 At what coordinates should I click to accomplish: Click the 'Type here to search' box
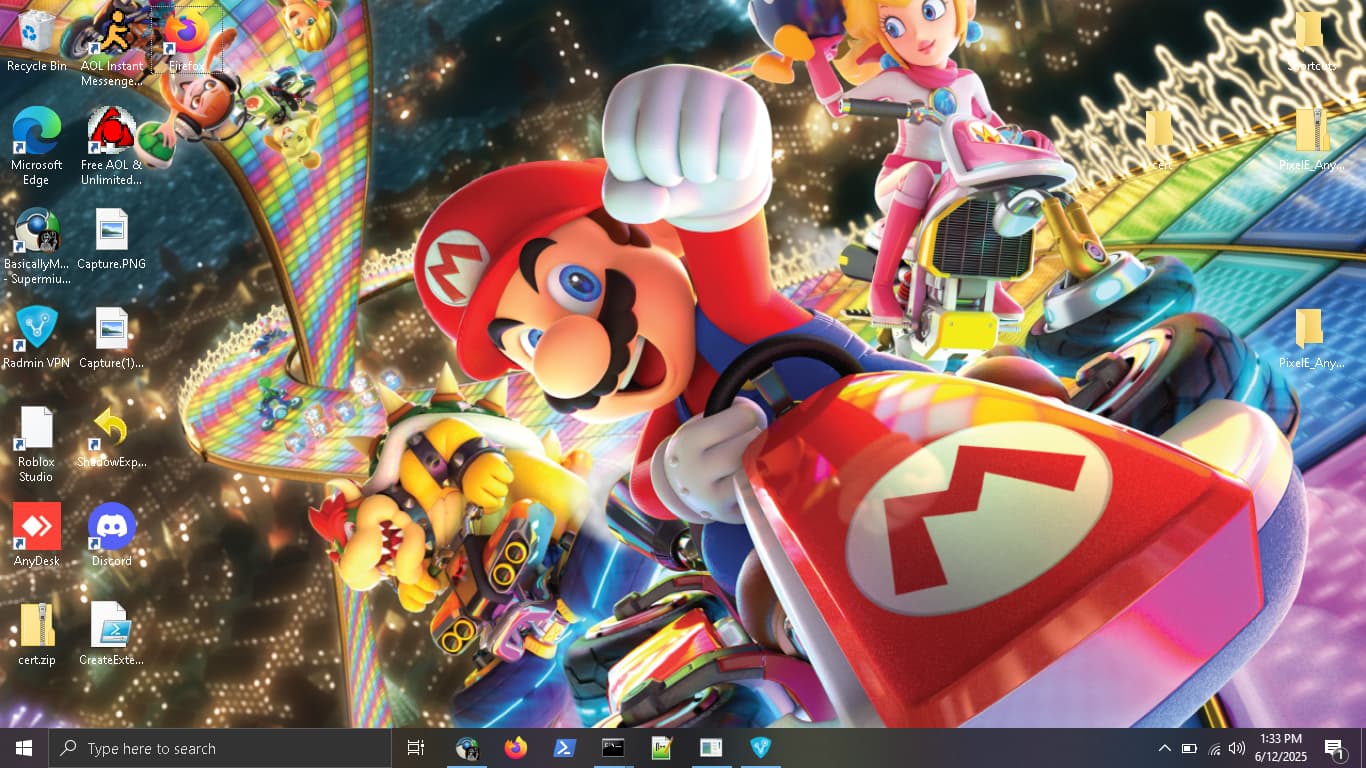(220, 748)
